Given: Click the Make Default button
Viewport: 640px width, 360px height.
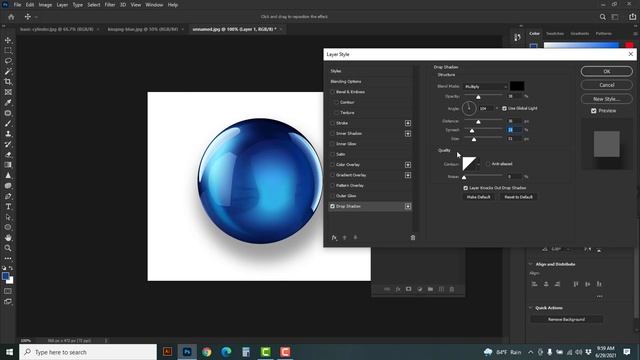Looking at the screenshot, I should tap(478, 197).
